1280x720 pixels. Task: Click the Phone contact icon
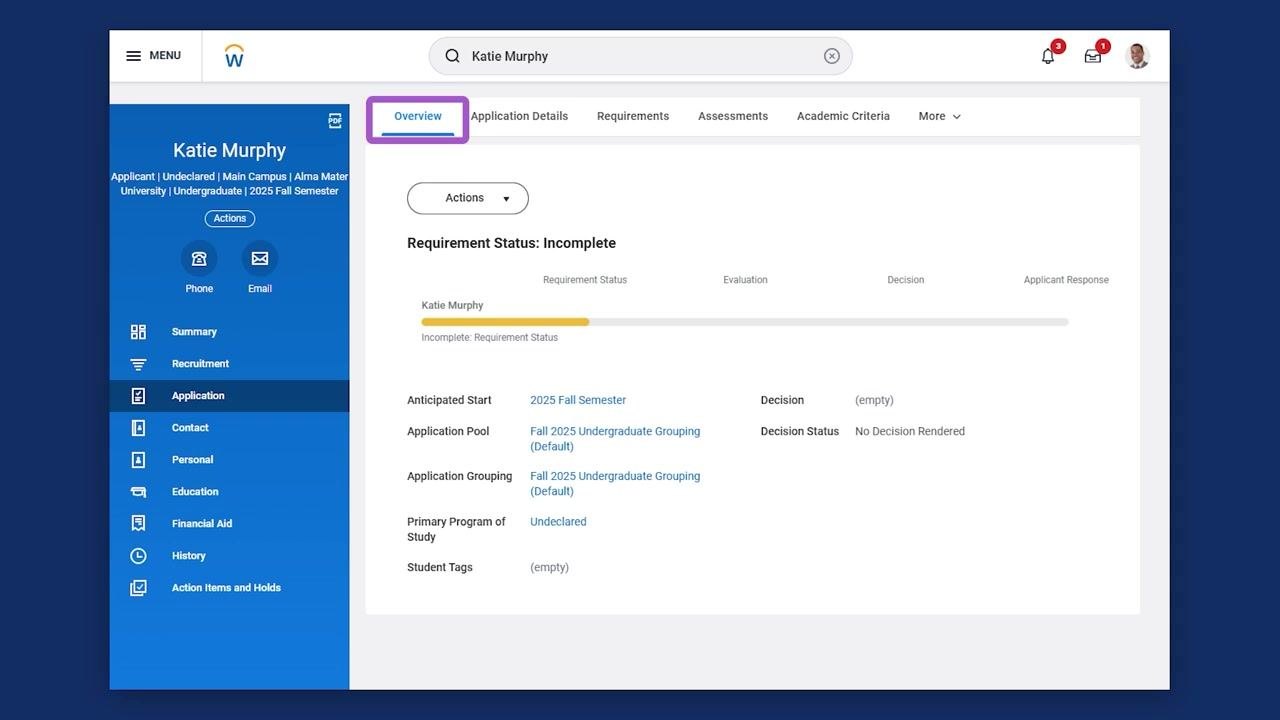point(199,258)
